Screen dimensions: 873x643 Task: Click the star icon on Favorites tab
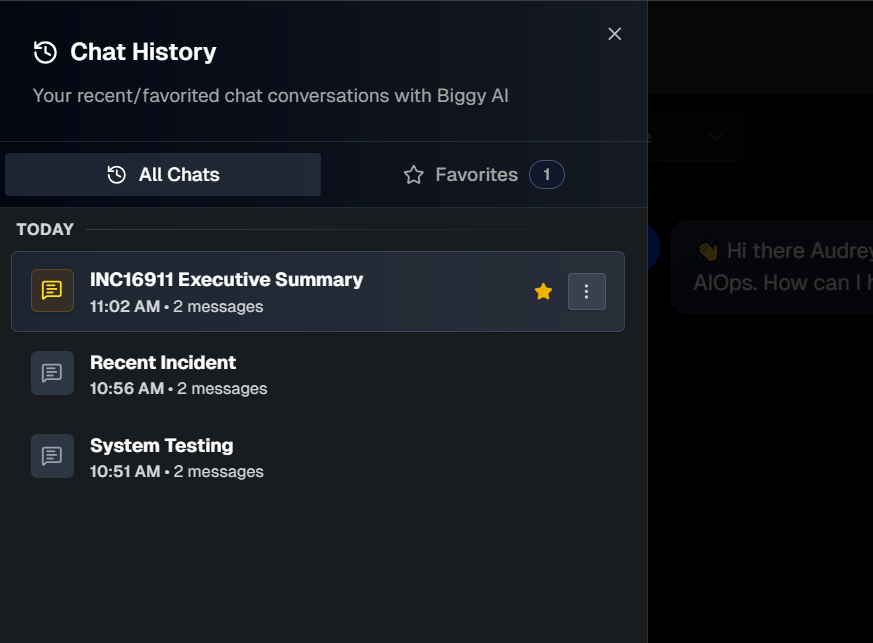click(x=414, y=175)
